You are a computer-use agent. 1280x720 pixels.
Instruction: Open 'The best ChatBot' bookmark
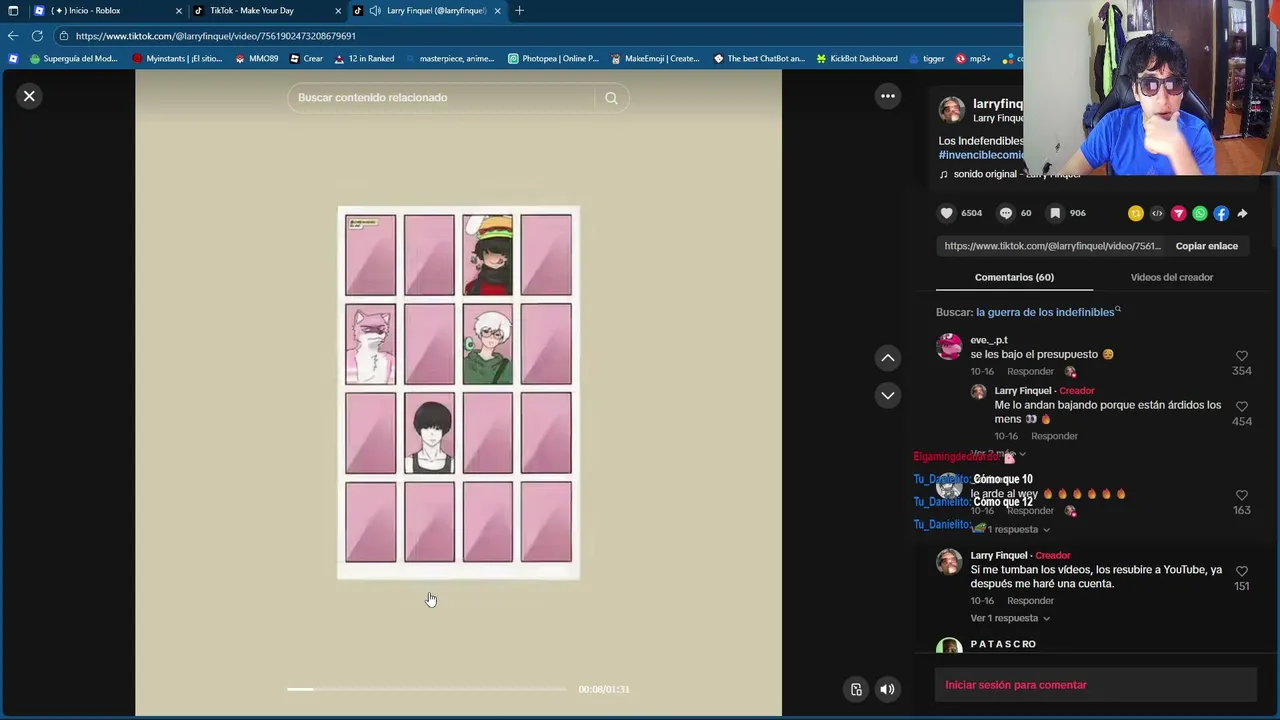pyautogui.click(x=759, y=59)
